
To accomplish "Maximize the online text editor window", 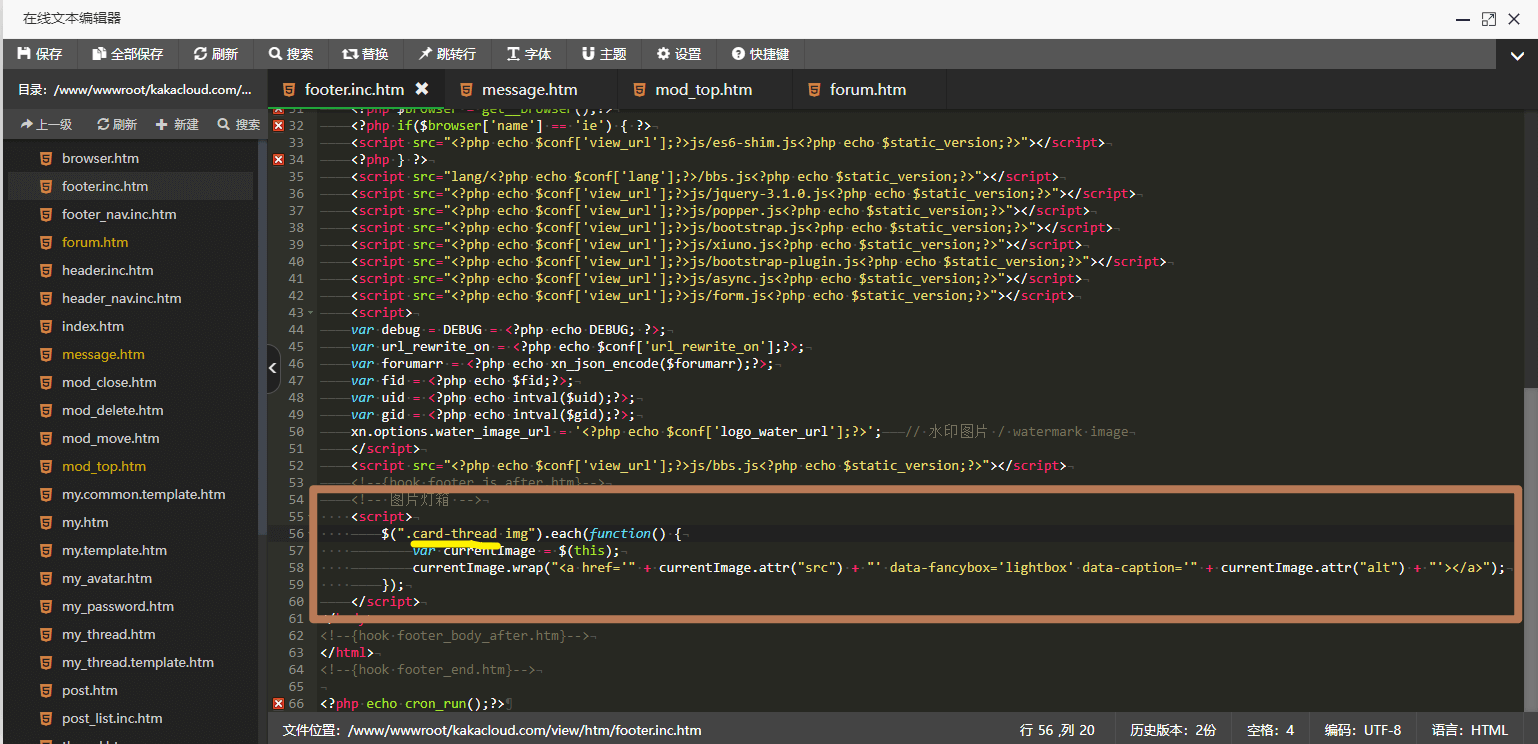I will pos(1488,19).
